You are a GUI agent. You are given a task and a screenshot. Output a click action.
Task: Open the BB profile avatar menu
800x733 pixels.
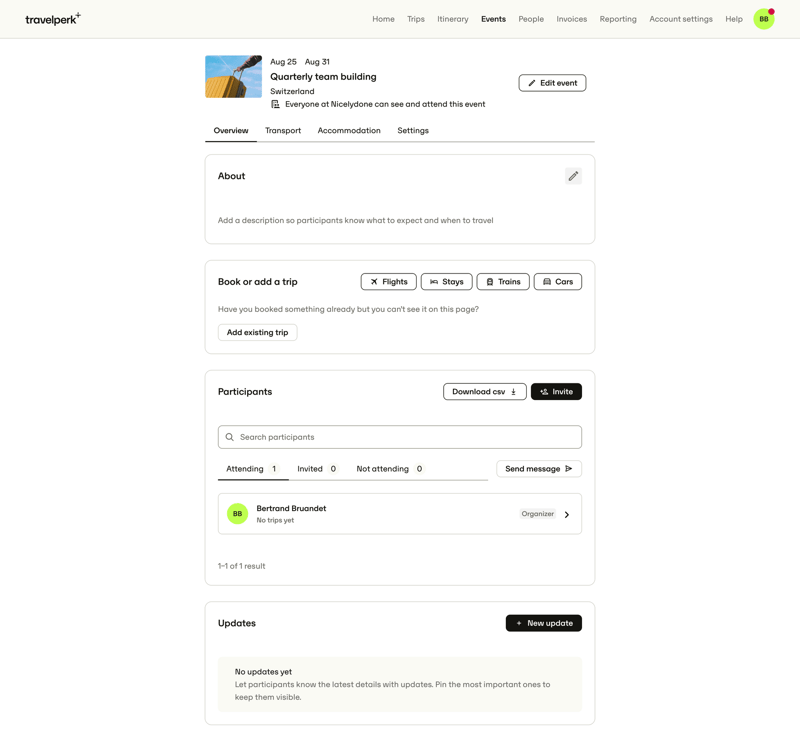pyautogui.click(x=764, y=18)
